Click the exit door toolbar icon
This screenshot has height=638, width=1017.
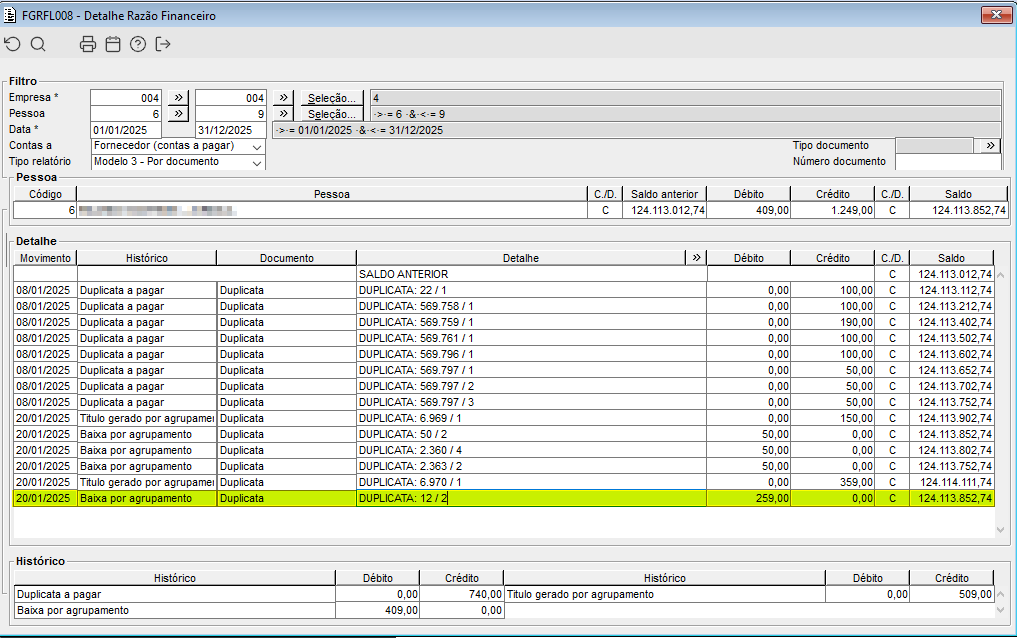point(163,44)
